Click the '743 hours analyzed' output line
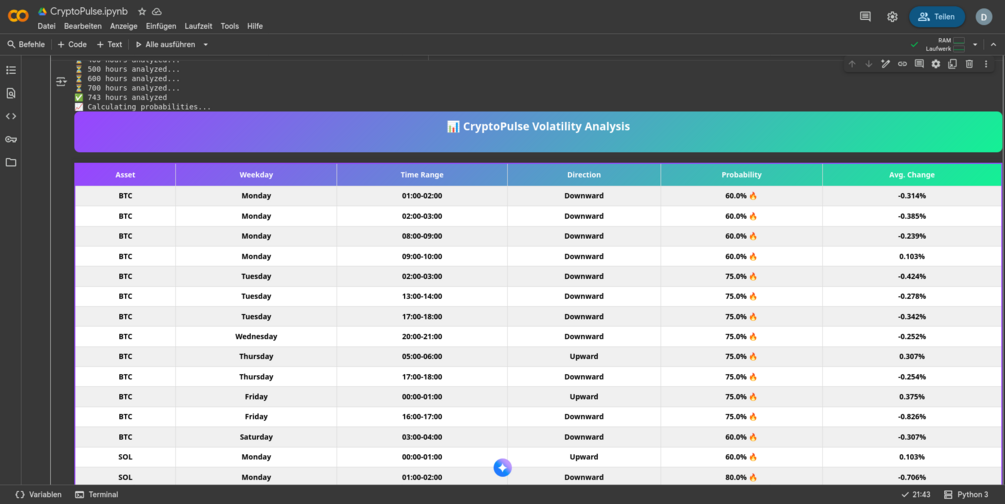Viewport: 1005px width, 504px height. point(127,97)
